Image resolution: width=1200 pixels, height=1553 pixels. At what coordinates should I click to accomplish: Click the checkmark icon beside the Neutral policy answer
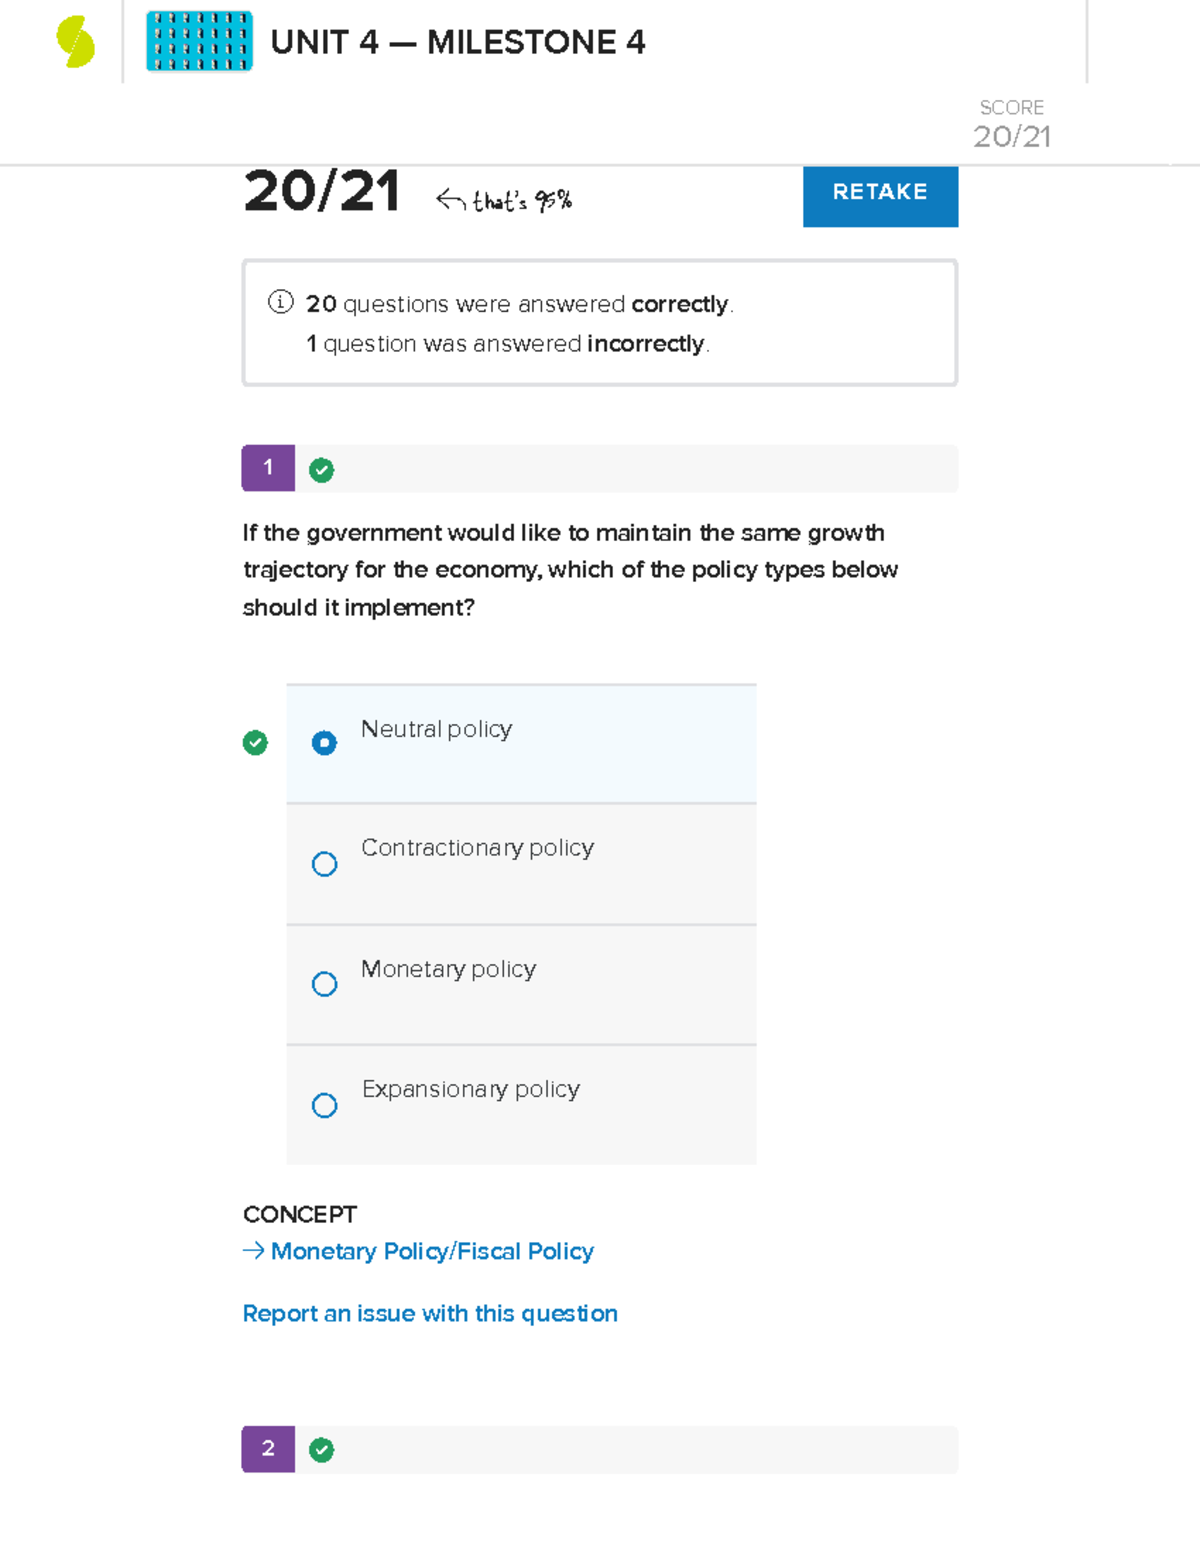[x=256, y=742]
